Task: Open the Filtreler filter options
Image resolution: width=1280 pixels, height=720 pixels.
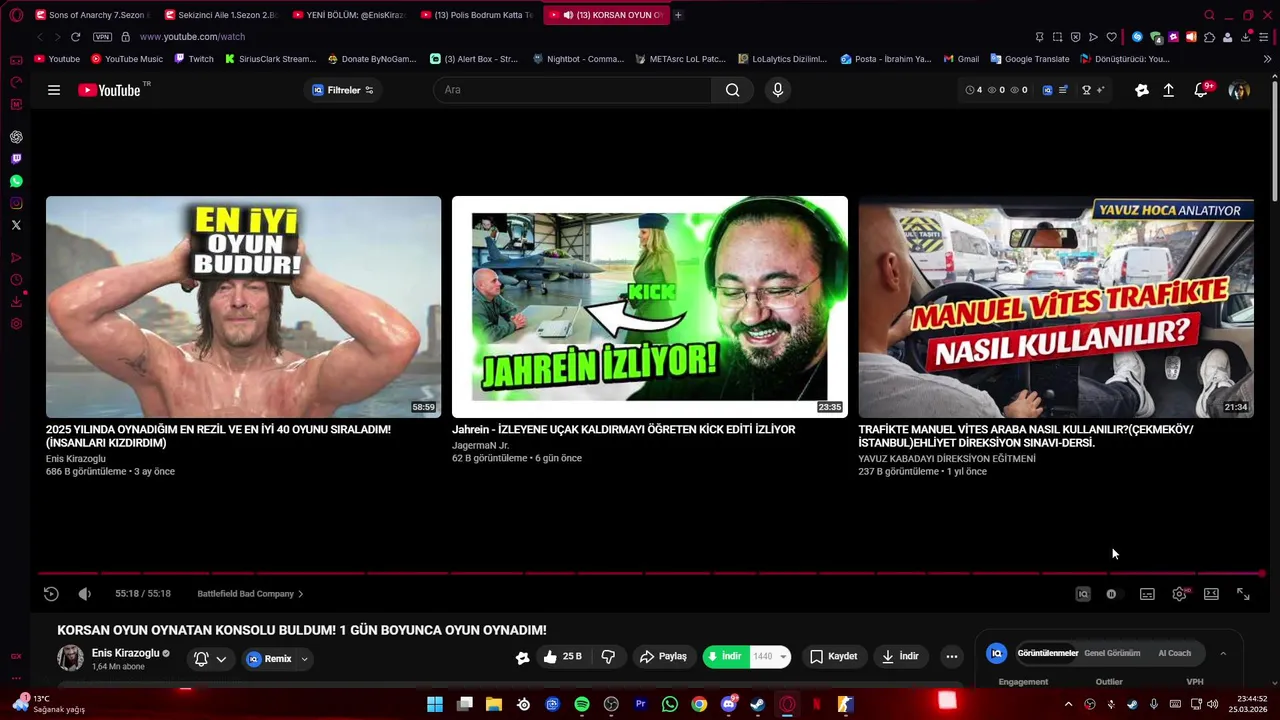Action: (343, 90)
